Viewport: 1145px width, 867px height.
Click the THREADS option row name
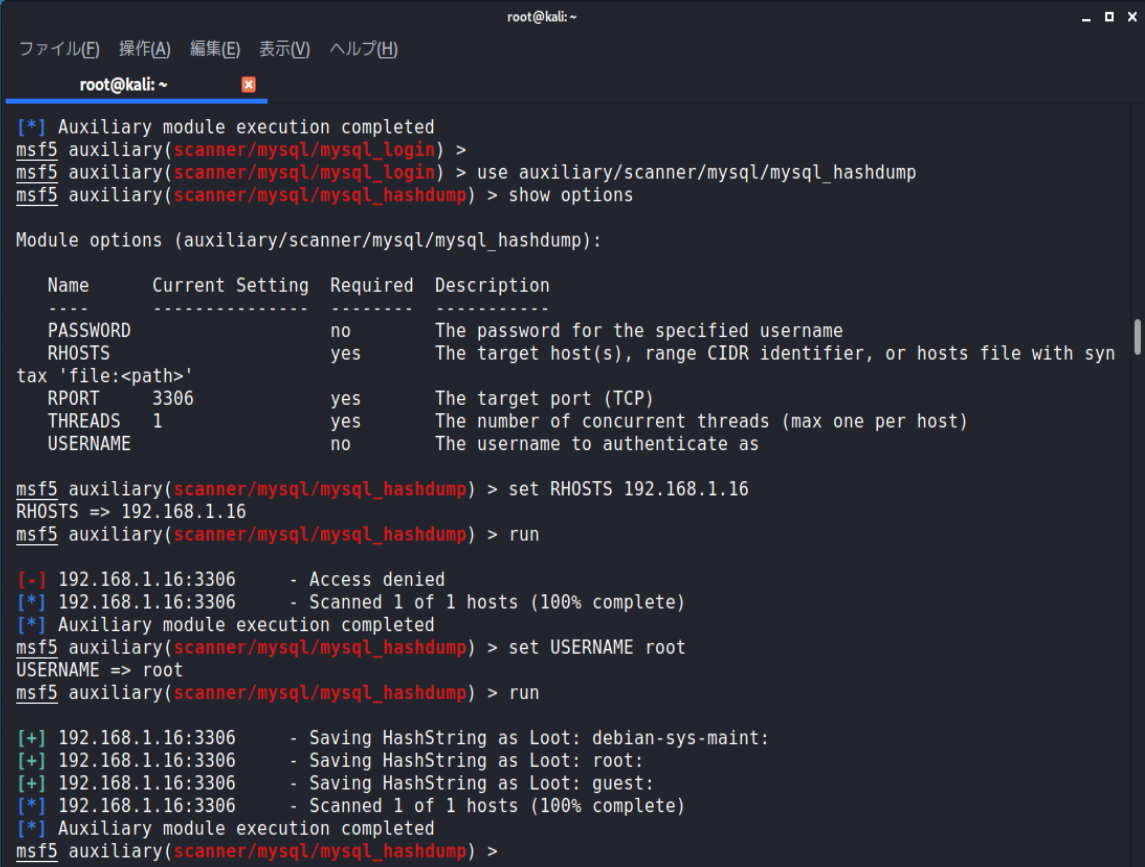[x=84, y=421]
